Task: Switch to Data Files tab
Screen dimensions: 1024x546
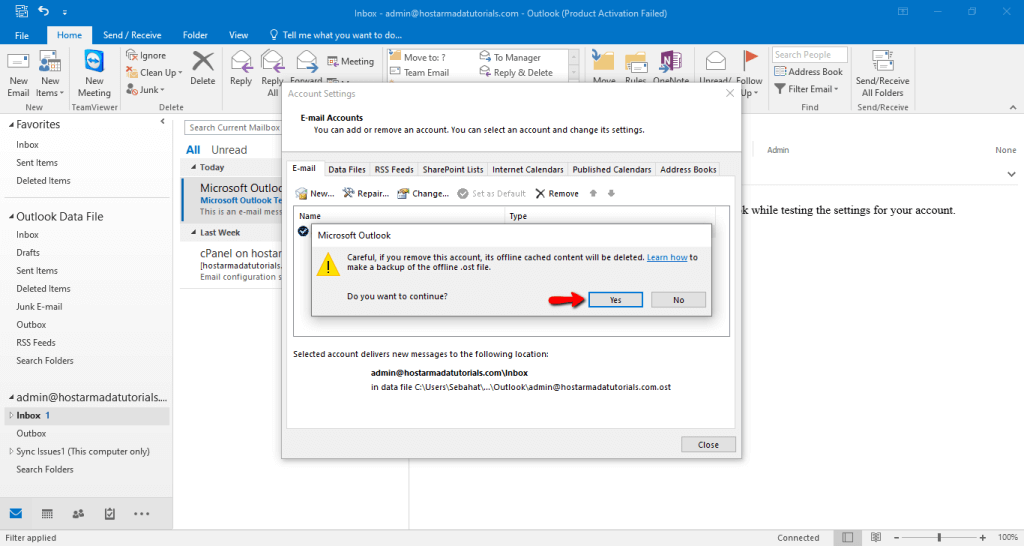Action: point(347,169)
